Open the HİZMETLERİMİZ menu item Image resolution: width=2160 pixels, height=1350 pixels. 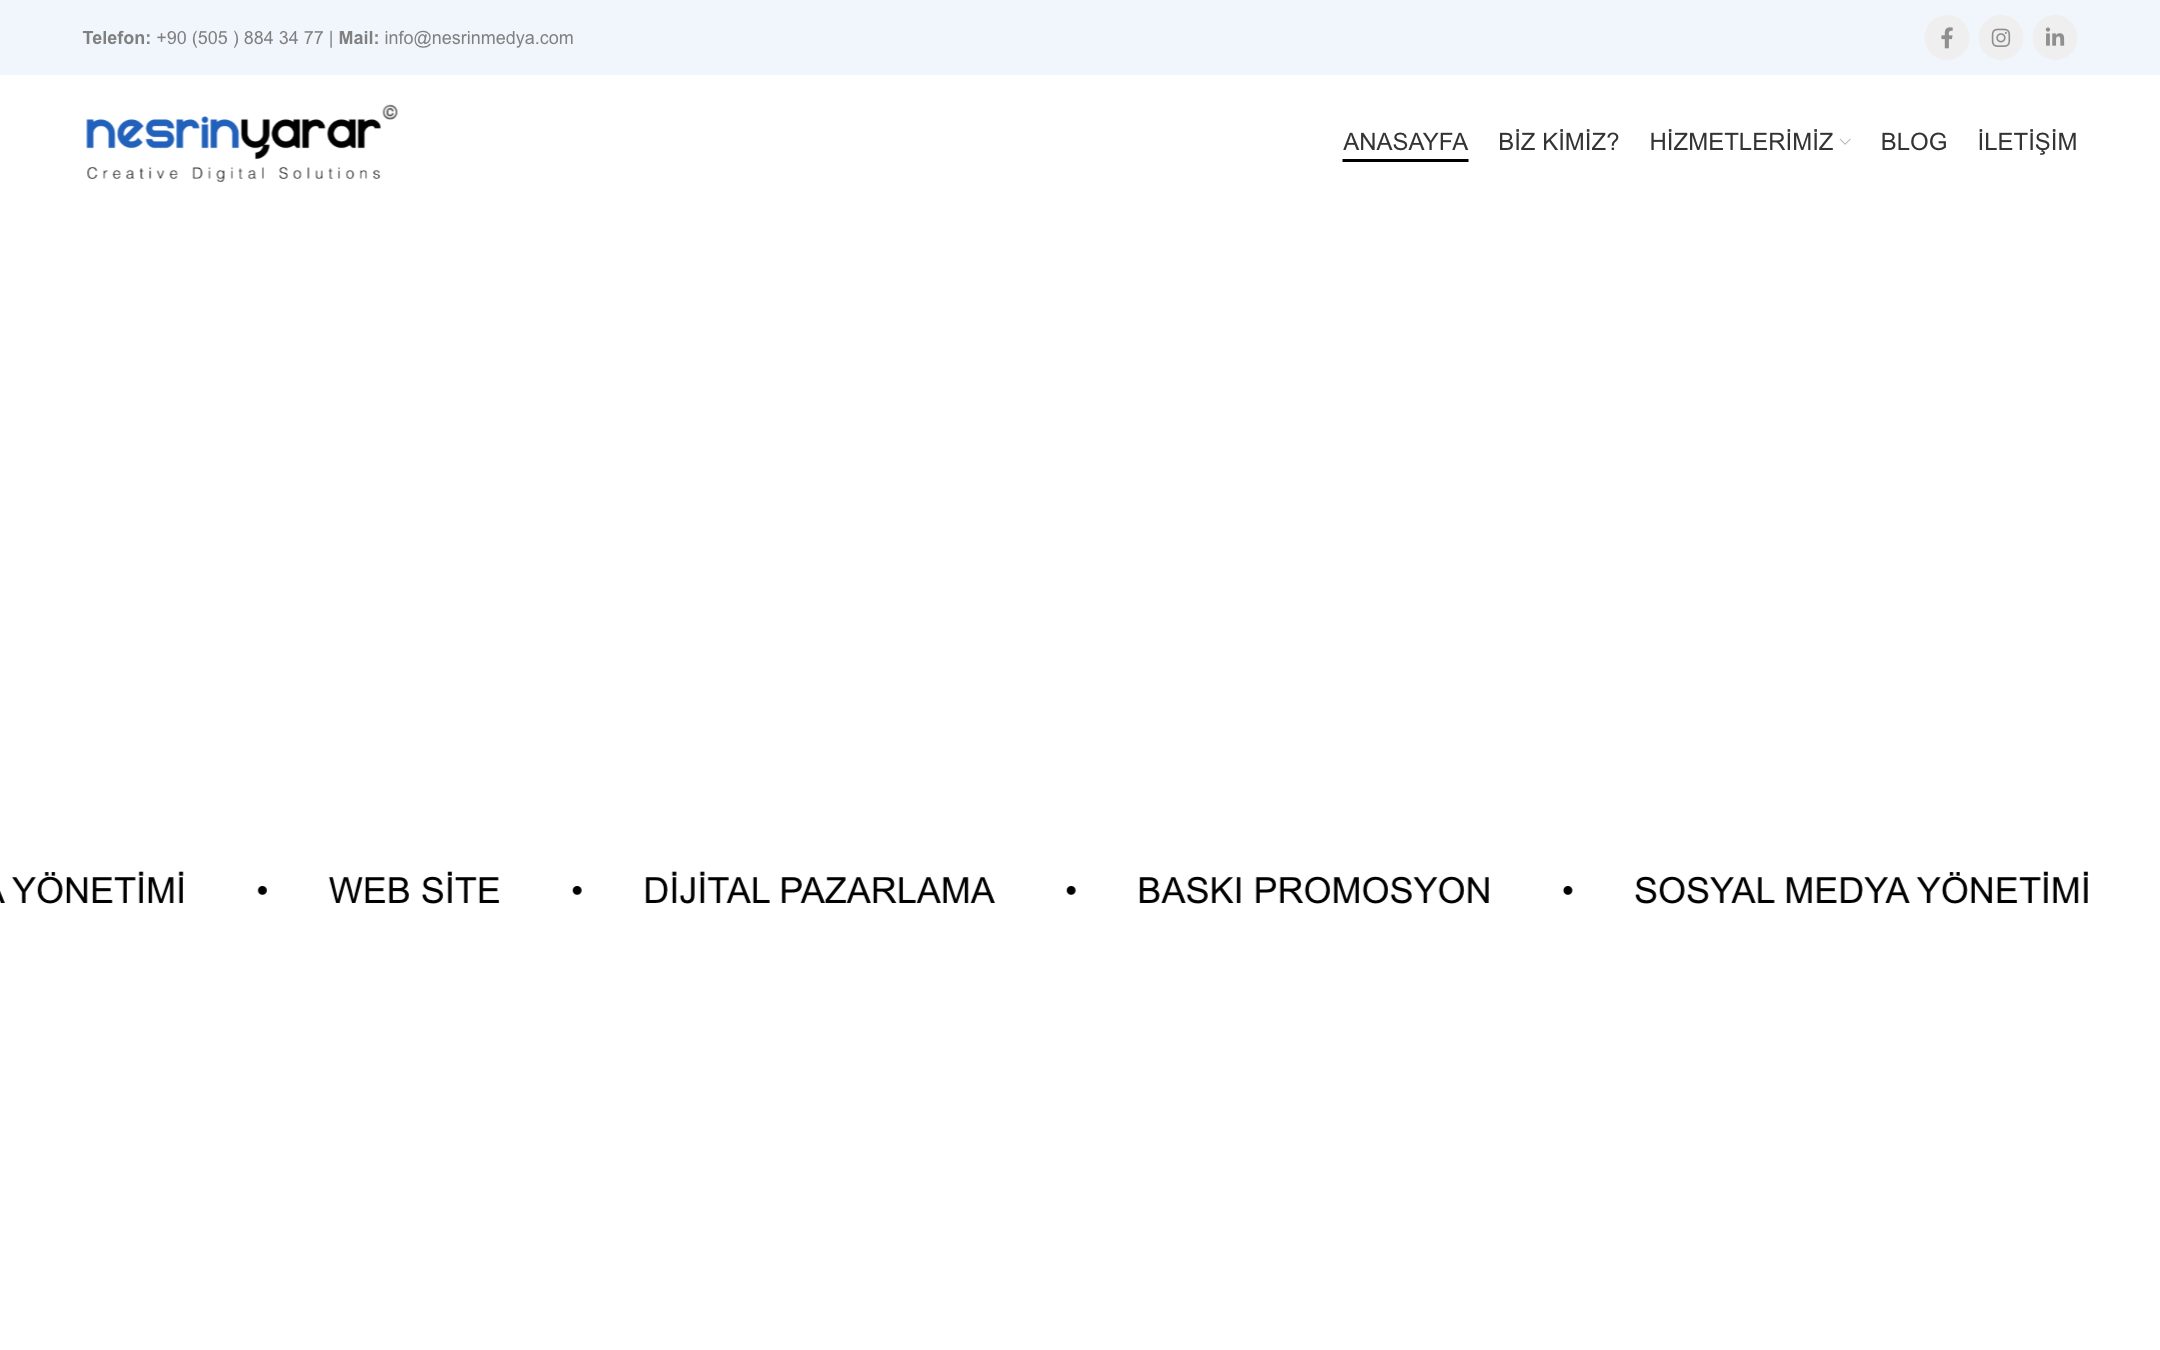click(x=1741, y=142)
